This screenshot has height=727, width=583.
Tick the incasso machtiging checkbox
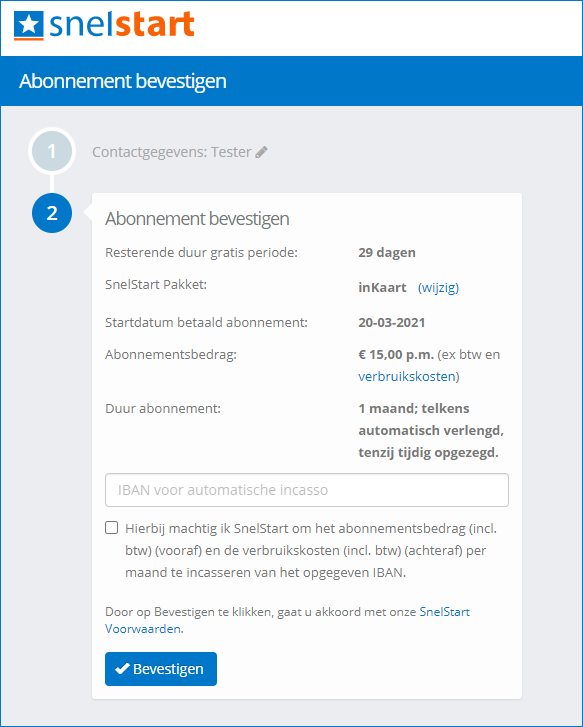111,528
